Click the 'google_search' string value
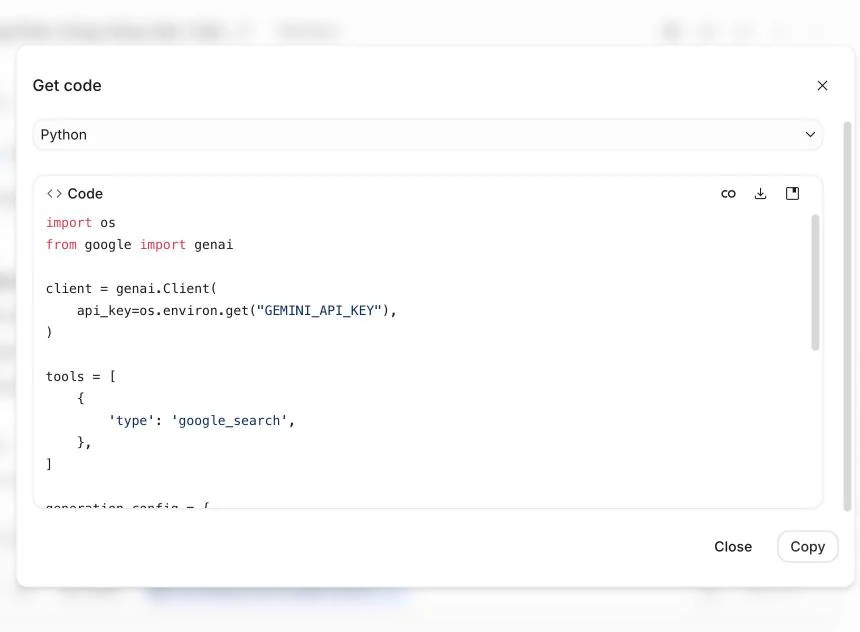This screenshot has height=632, width=860. (x=229, y=421)
